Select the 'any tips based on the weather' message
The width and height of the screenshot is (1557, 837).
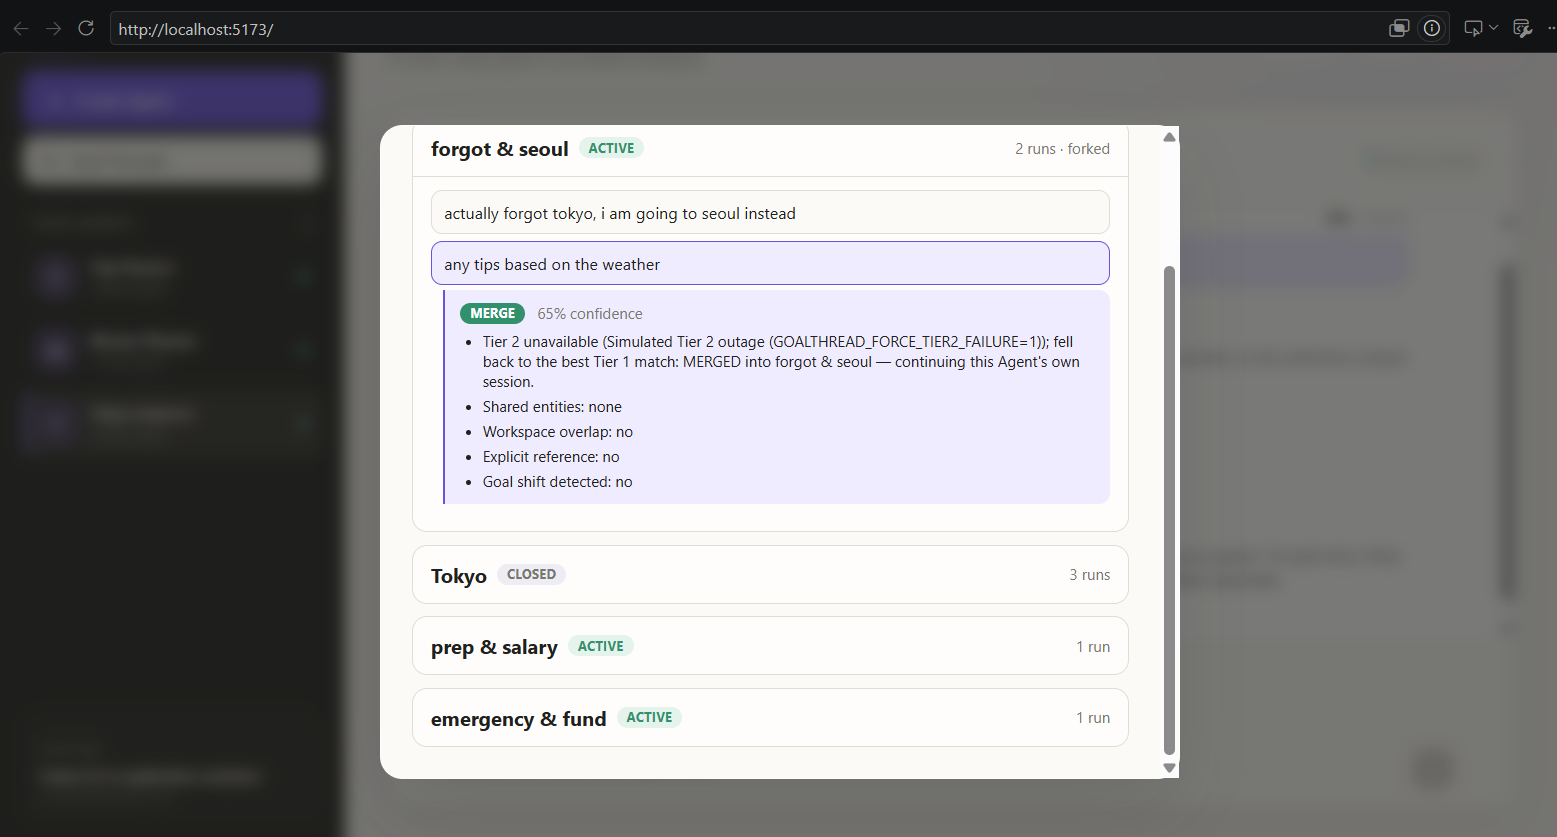(x=770, y=263)
